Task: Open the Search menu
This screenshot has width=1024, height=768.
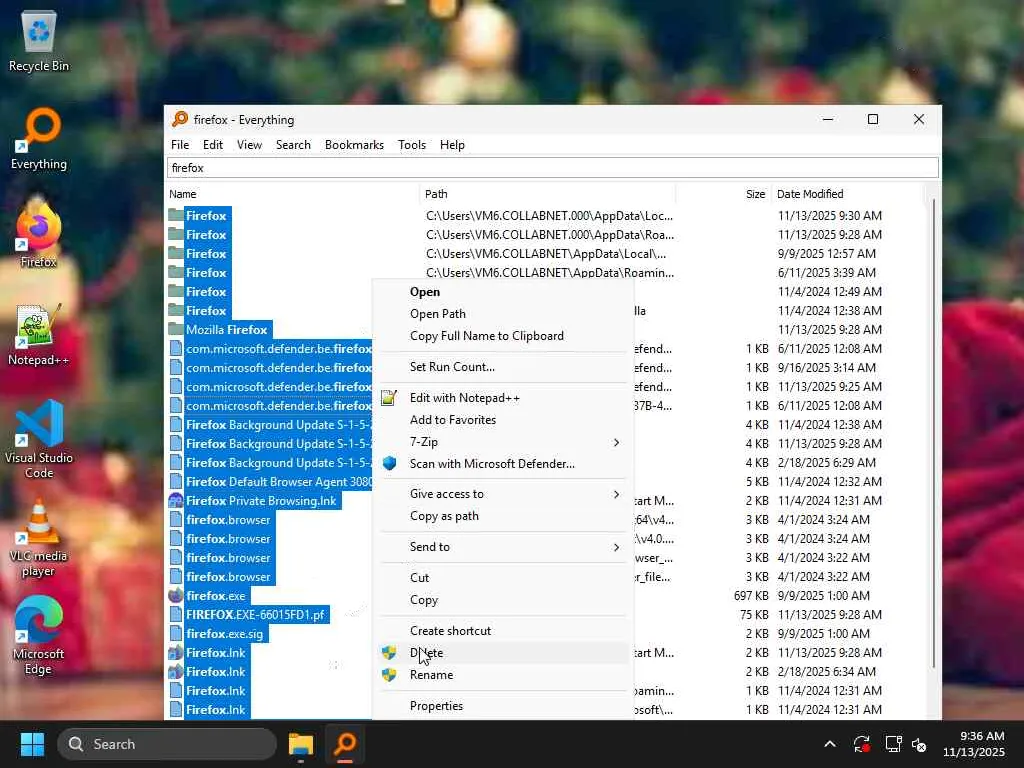Action: coord(293,145)
